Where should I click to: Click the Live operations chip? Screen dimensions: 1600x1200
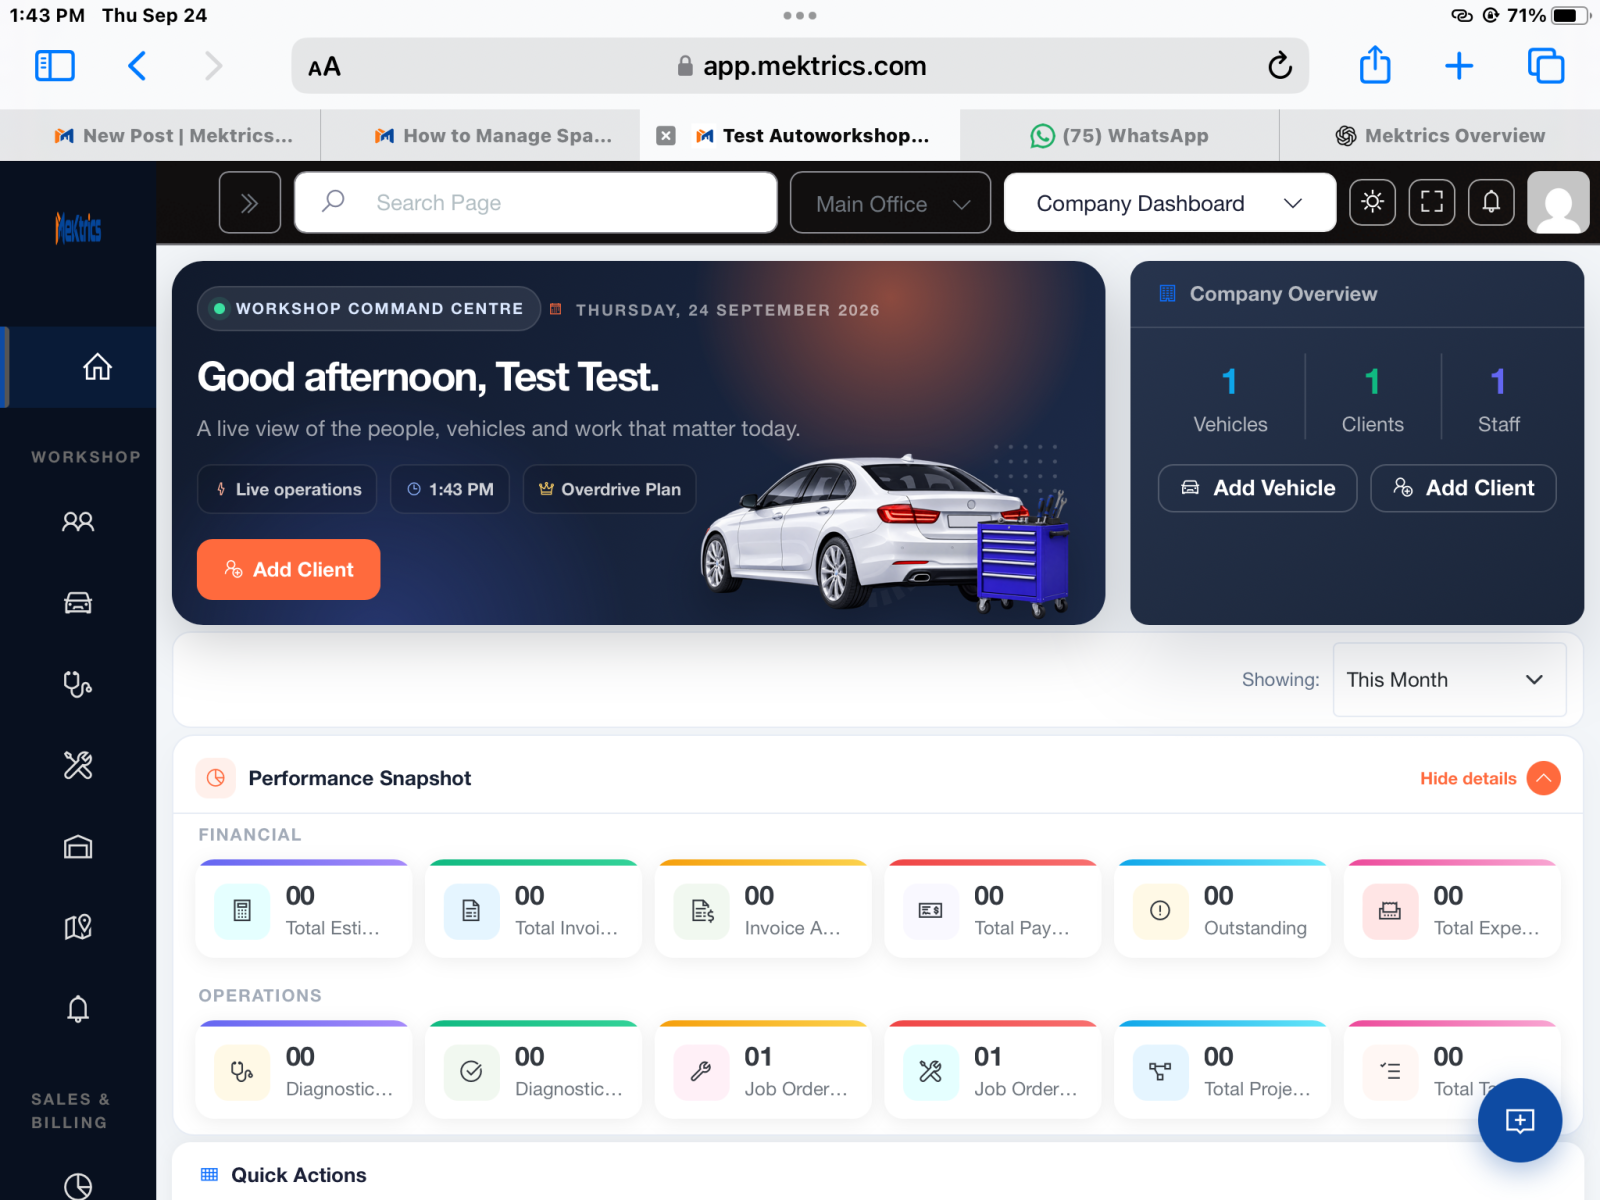point(287,489)
